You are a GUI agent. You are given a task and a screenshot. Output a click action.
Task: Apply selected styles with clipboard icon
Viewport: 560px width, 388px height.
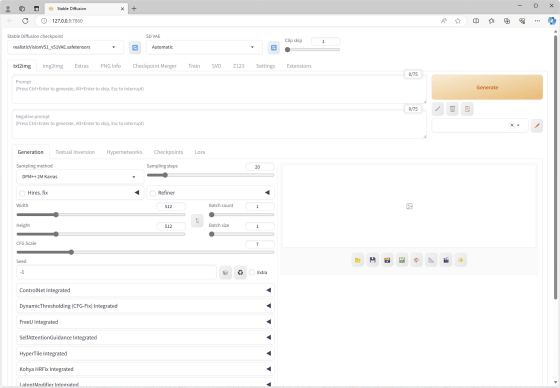point(467,109)
